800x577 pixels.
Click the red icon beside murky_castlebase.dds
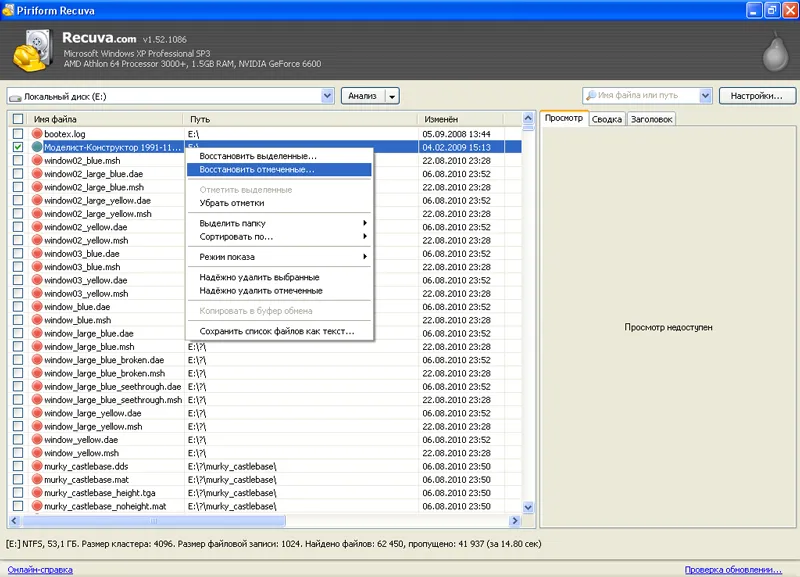(37, 466)
